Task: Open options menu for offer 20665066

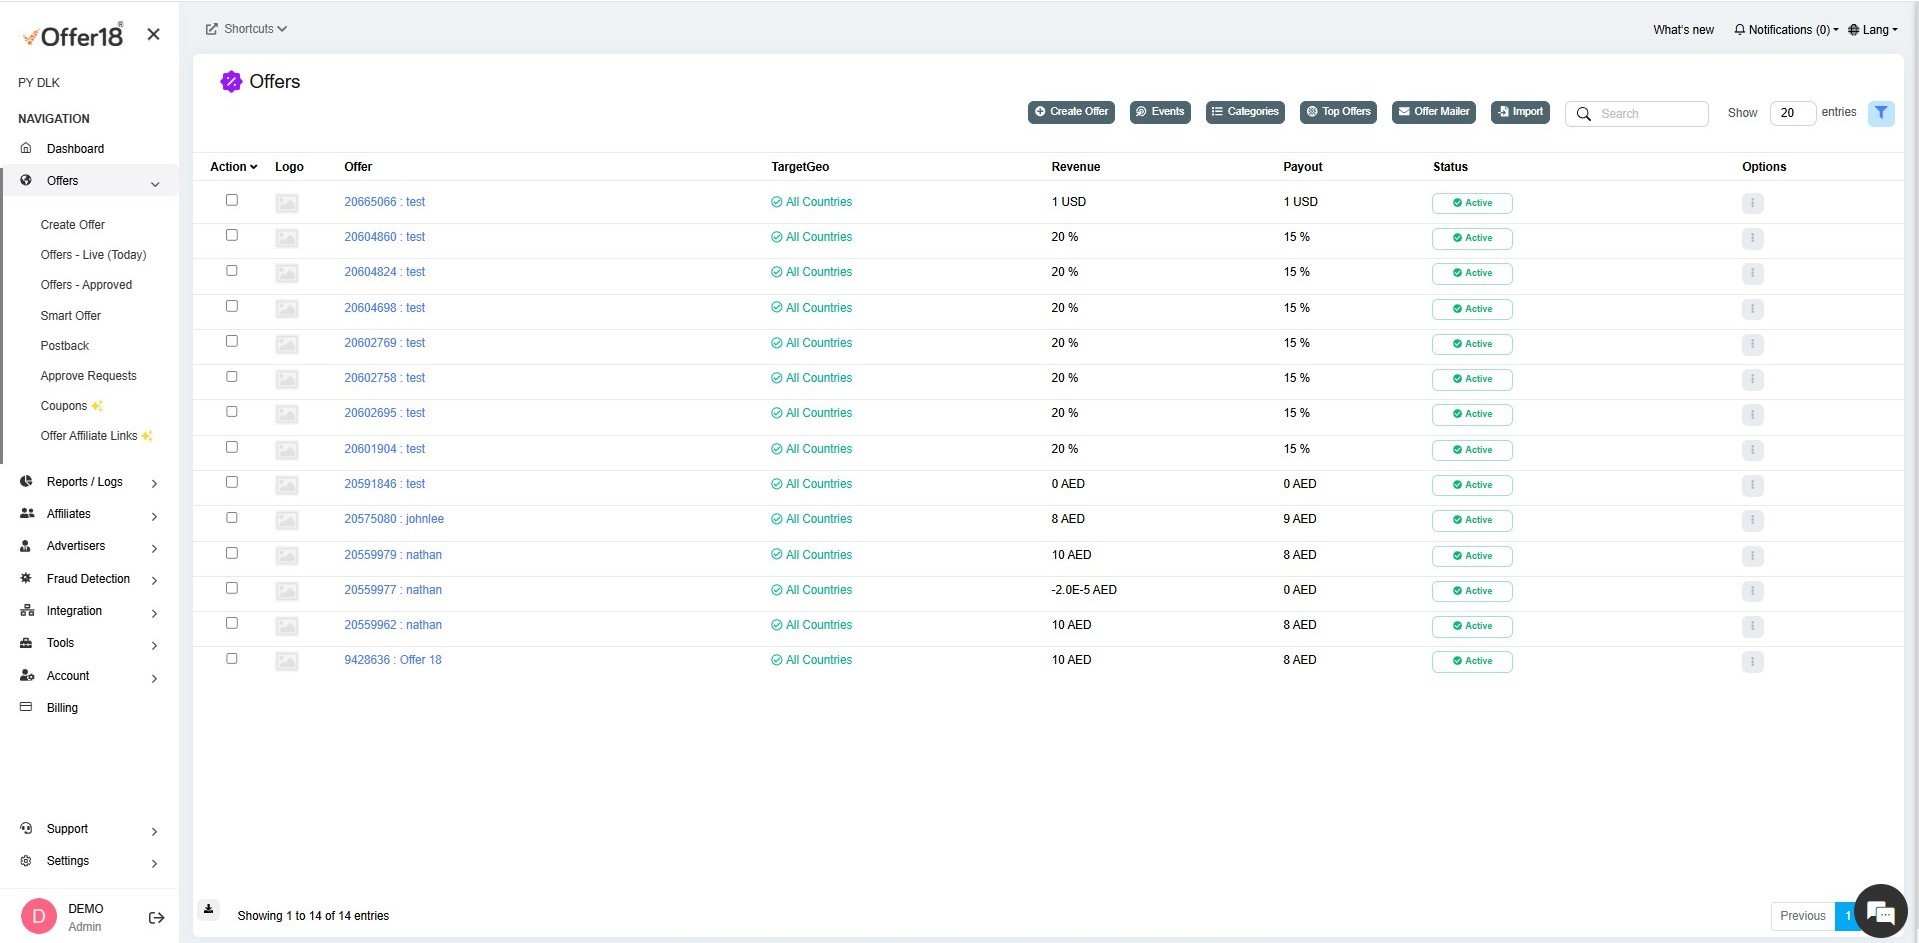Action: (x=1752, y=203)
